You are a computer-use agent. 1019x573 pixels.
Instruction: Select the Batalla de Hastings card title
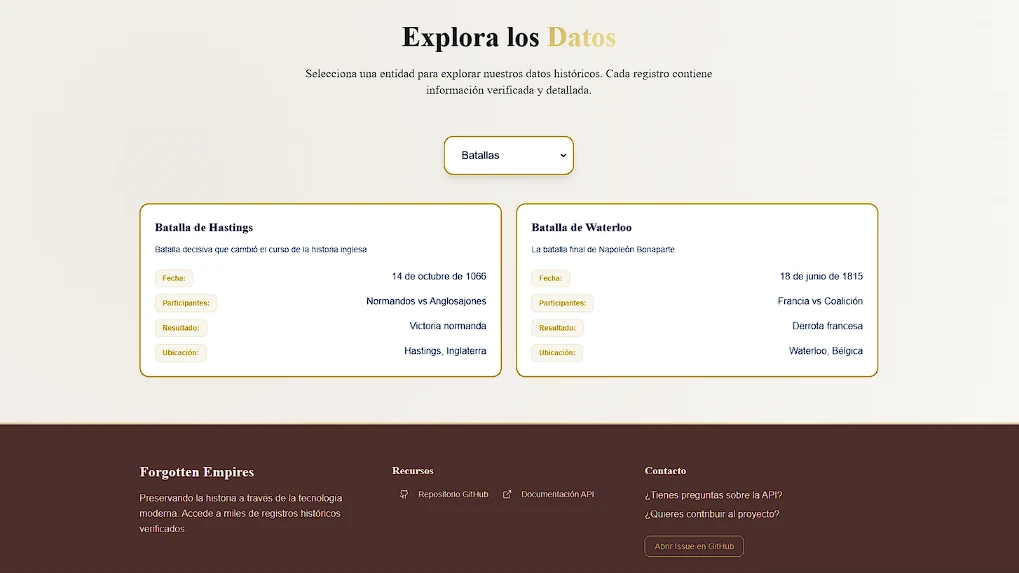(x=204, y=228)
